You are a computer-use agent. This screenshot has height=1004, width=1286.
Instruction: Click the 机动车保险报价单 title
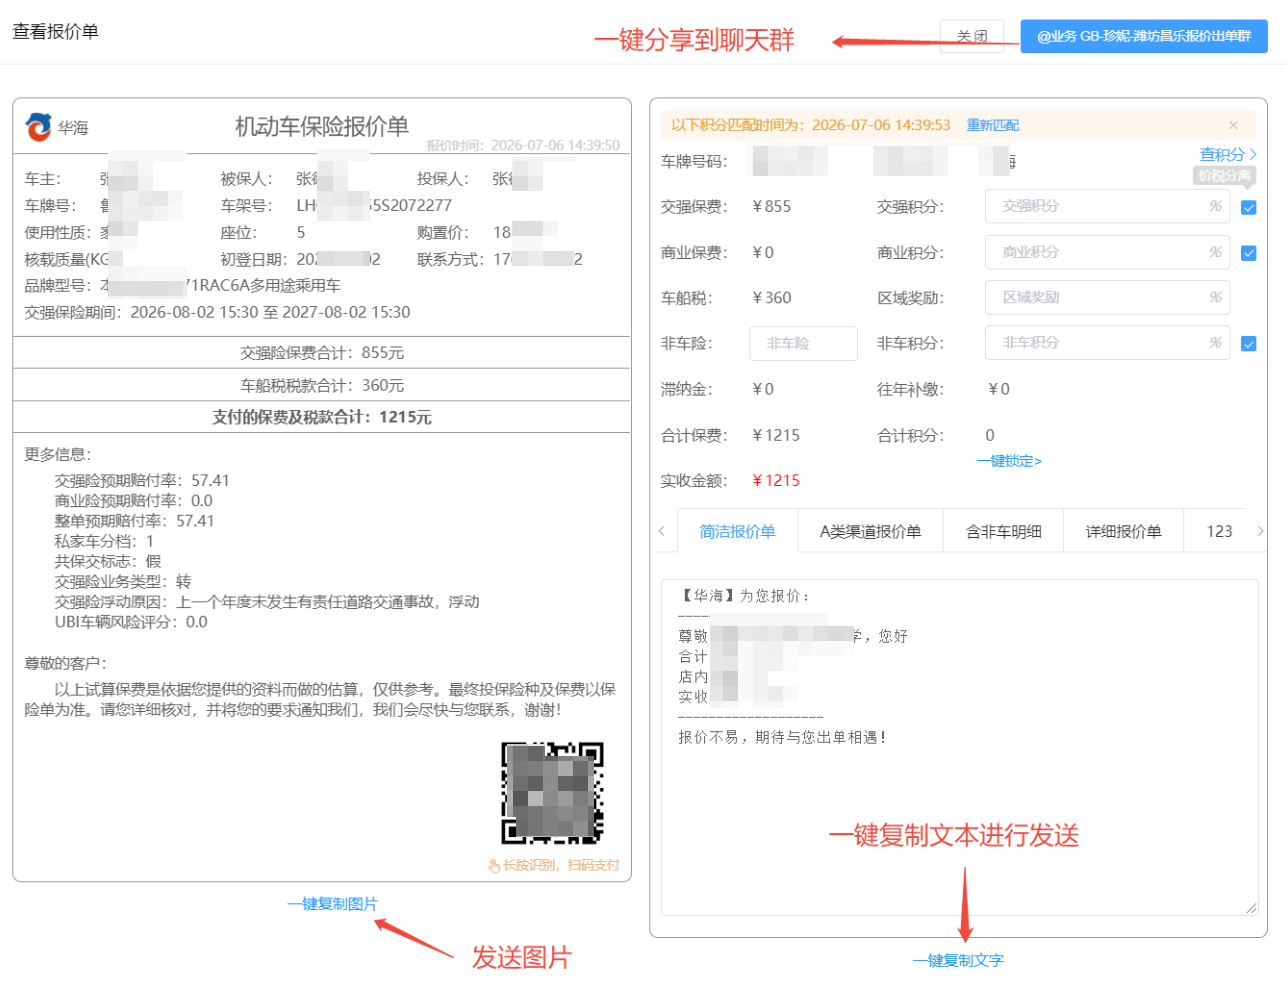pos(322,126)
